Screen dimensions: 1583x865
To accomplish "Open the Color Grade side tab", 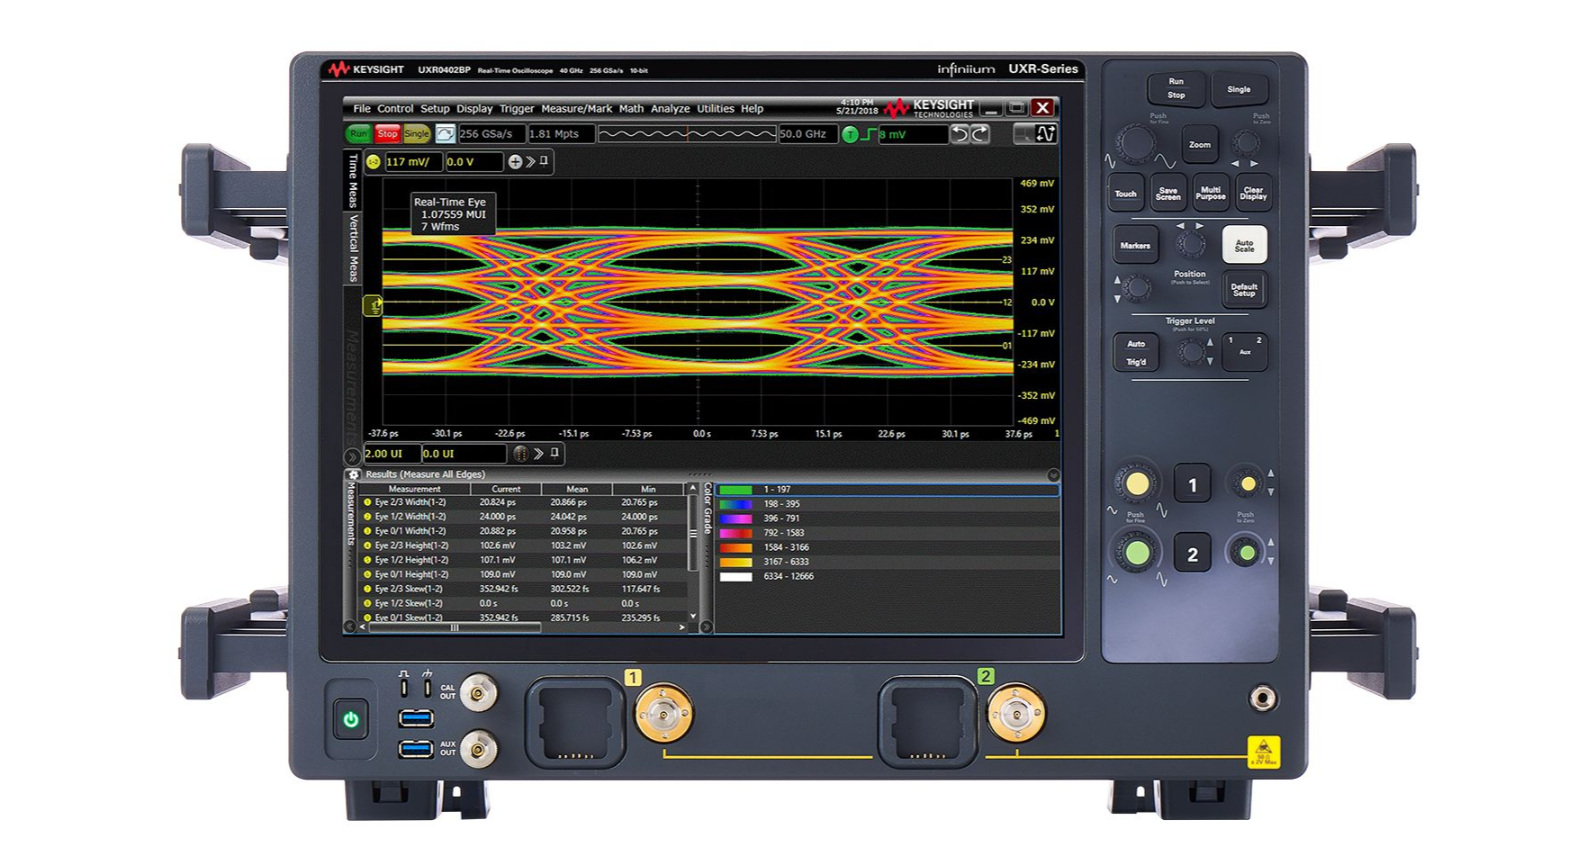I will pos(707,507).
